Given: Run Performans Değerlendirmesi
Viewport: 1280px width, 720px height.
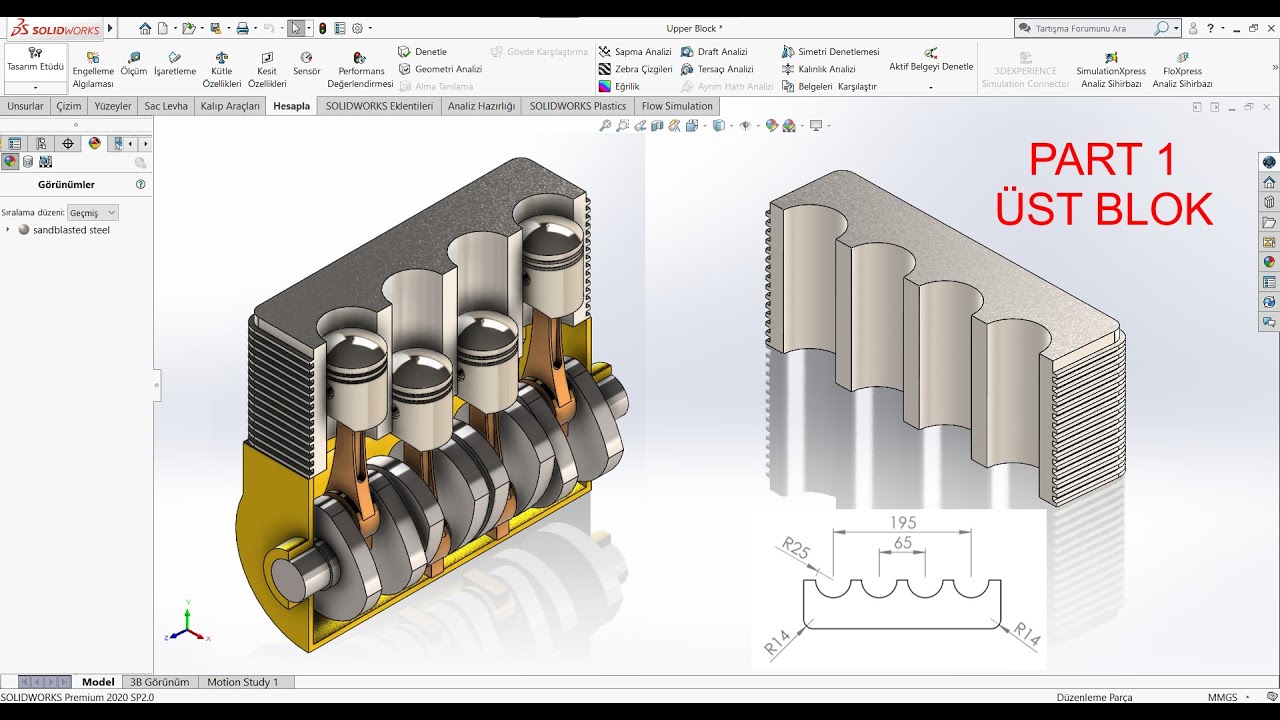Looking at the screenshot, I should (361, 70).
